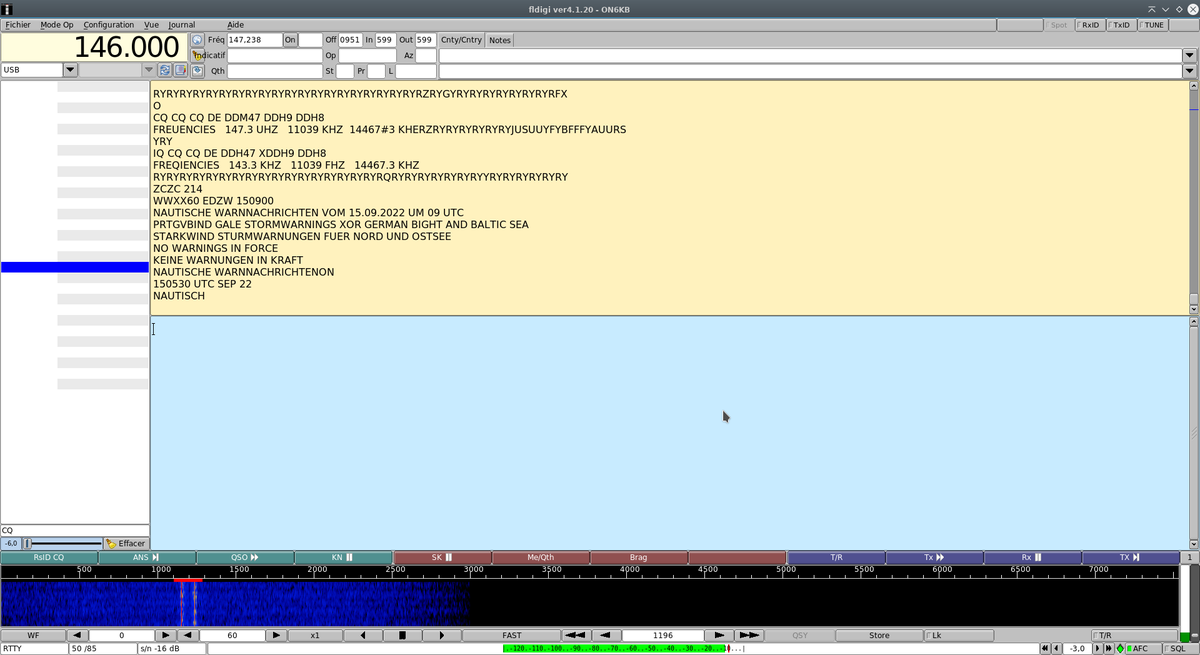Viewport: 1200px width, 655px height.
Task: Click the receive panel scrollbar
Action: [1193, 200]
